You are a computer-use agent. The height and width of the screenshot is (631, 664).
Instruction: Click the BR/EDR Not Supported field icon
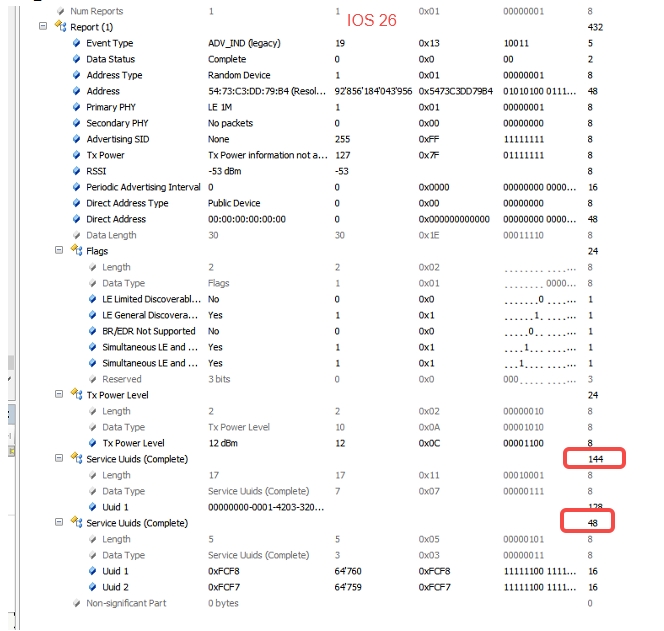[x=93, y=331]
